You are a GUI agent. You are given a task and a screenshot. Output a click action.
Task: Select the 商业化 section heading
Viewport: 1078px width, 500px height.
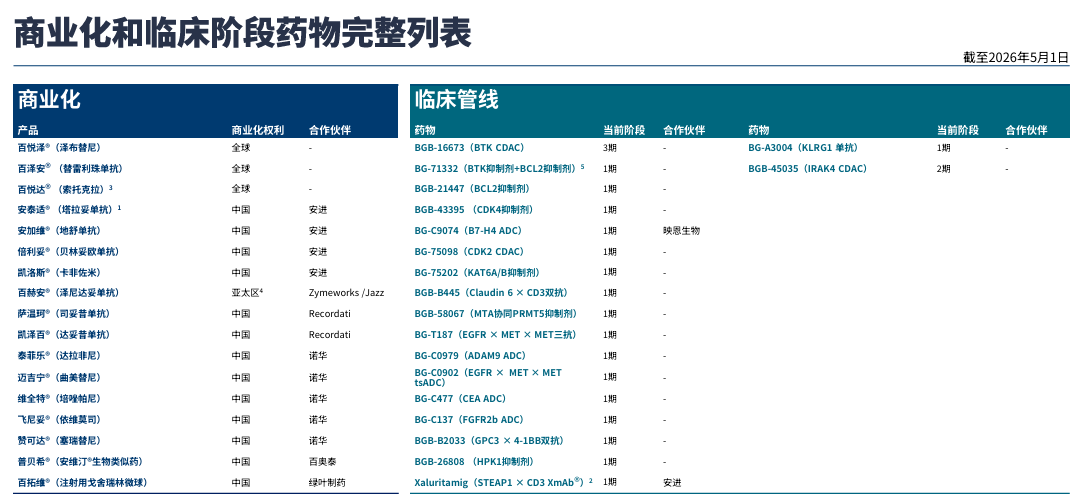49,100
